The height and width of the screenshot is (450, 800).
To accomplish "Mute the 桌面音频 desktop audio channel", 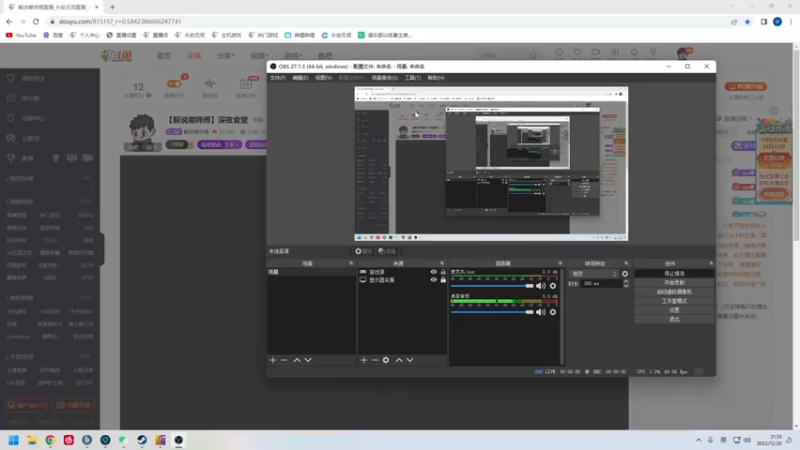I will point(541,312).
